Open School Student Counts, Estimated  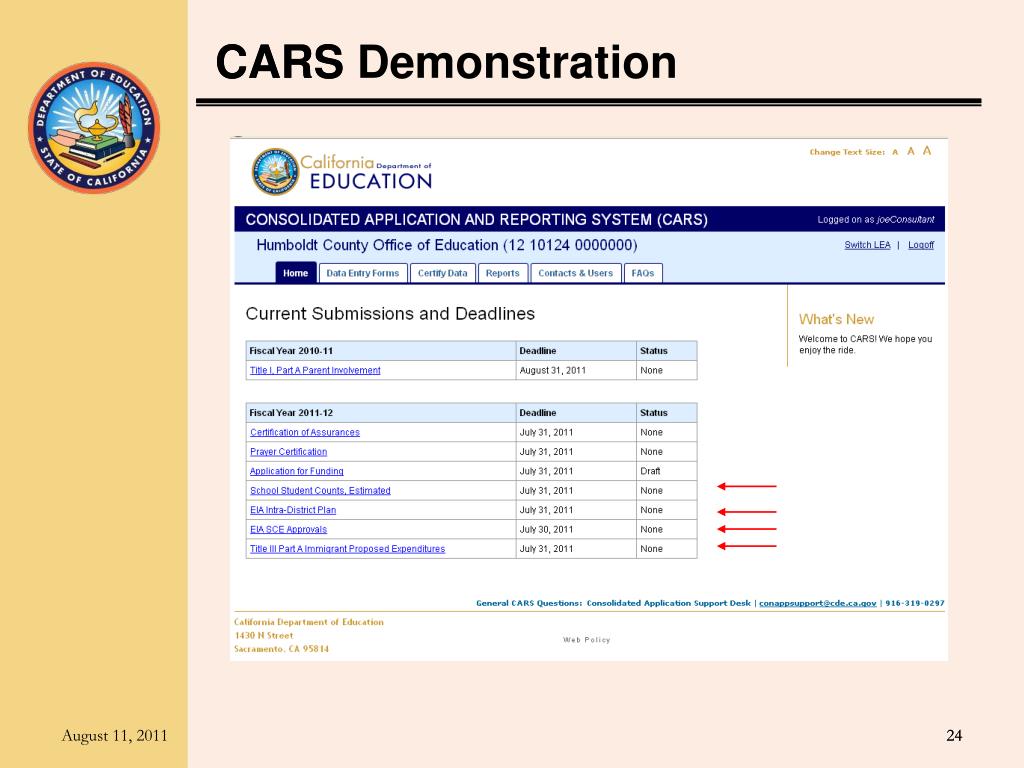pos(320,490)
